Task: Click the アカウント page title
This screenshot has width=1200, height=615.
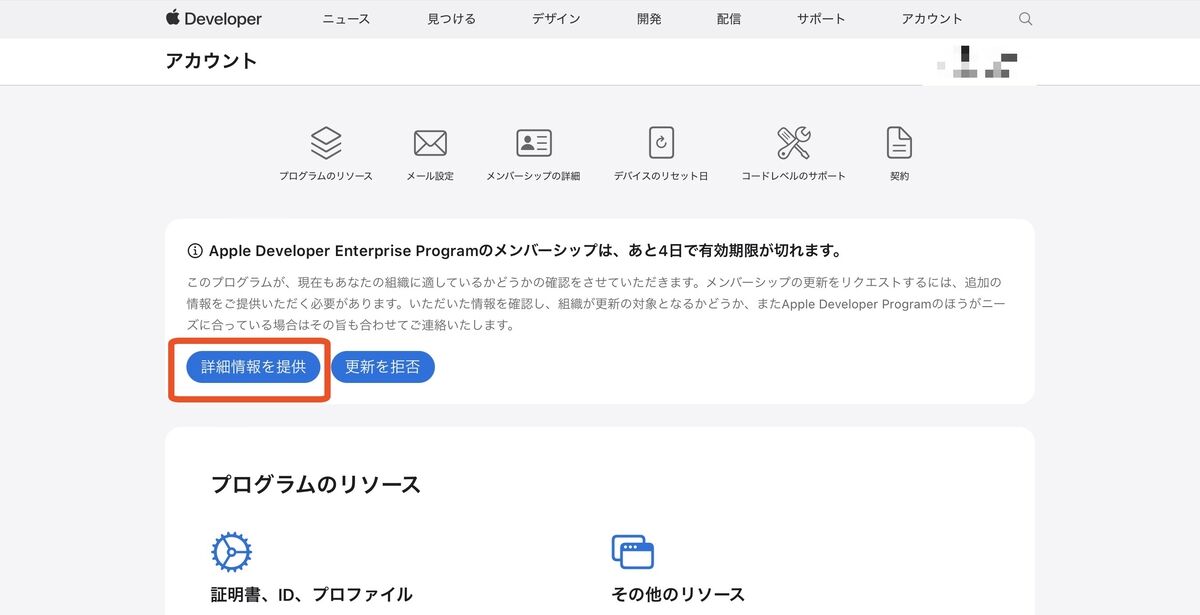Action: (x=211, y=61)
